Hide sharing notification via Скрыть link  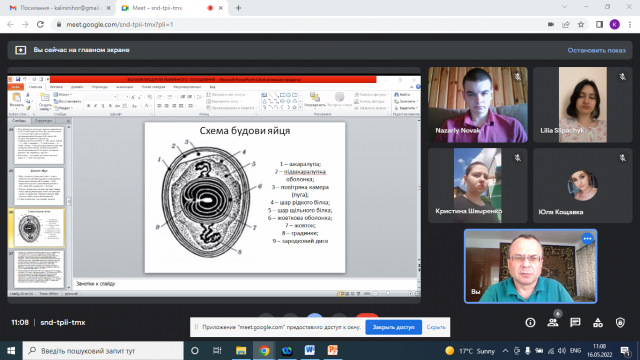click(x=436, y=327)
